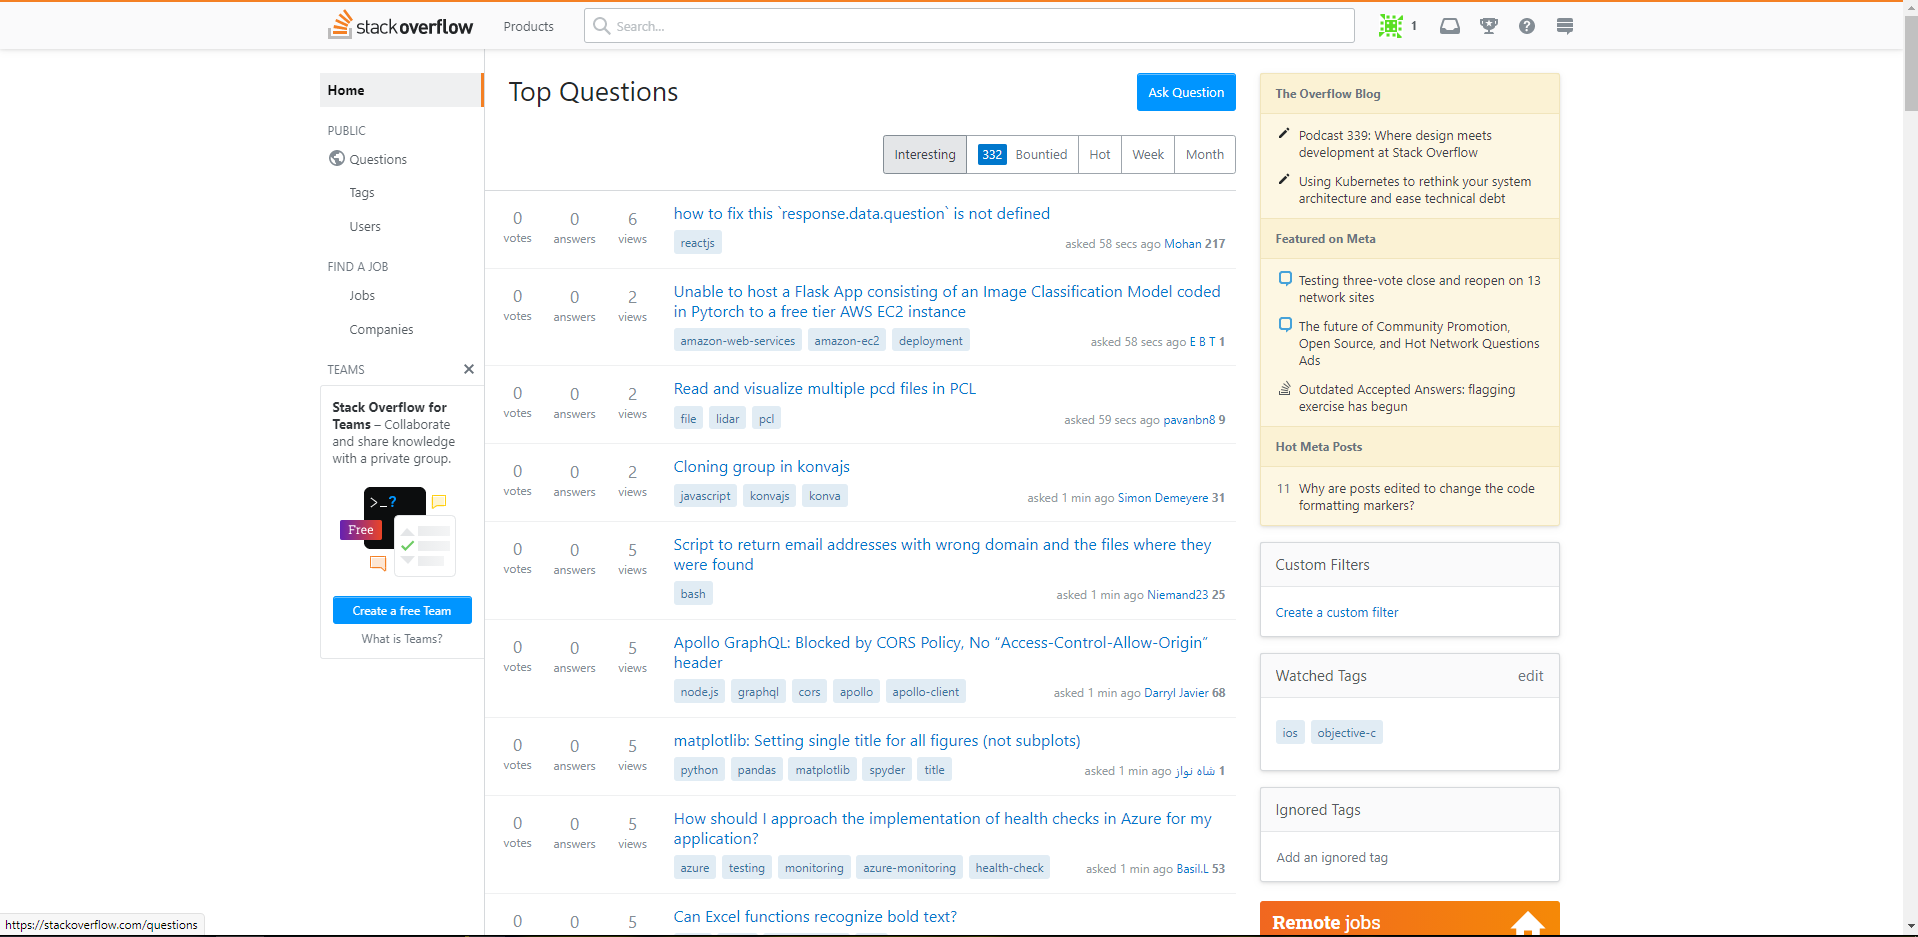Open the Stack Exchange site switcher icon

(1565, 26)
